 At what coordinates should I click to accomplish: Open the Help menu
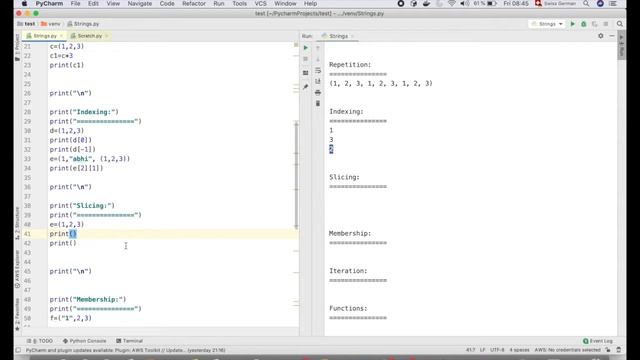(x=310, y=4)
